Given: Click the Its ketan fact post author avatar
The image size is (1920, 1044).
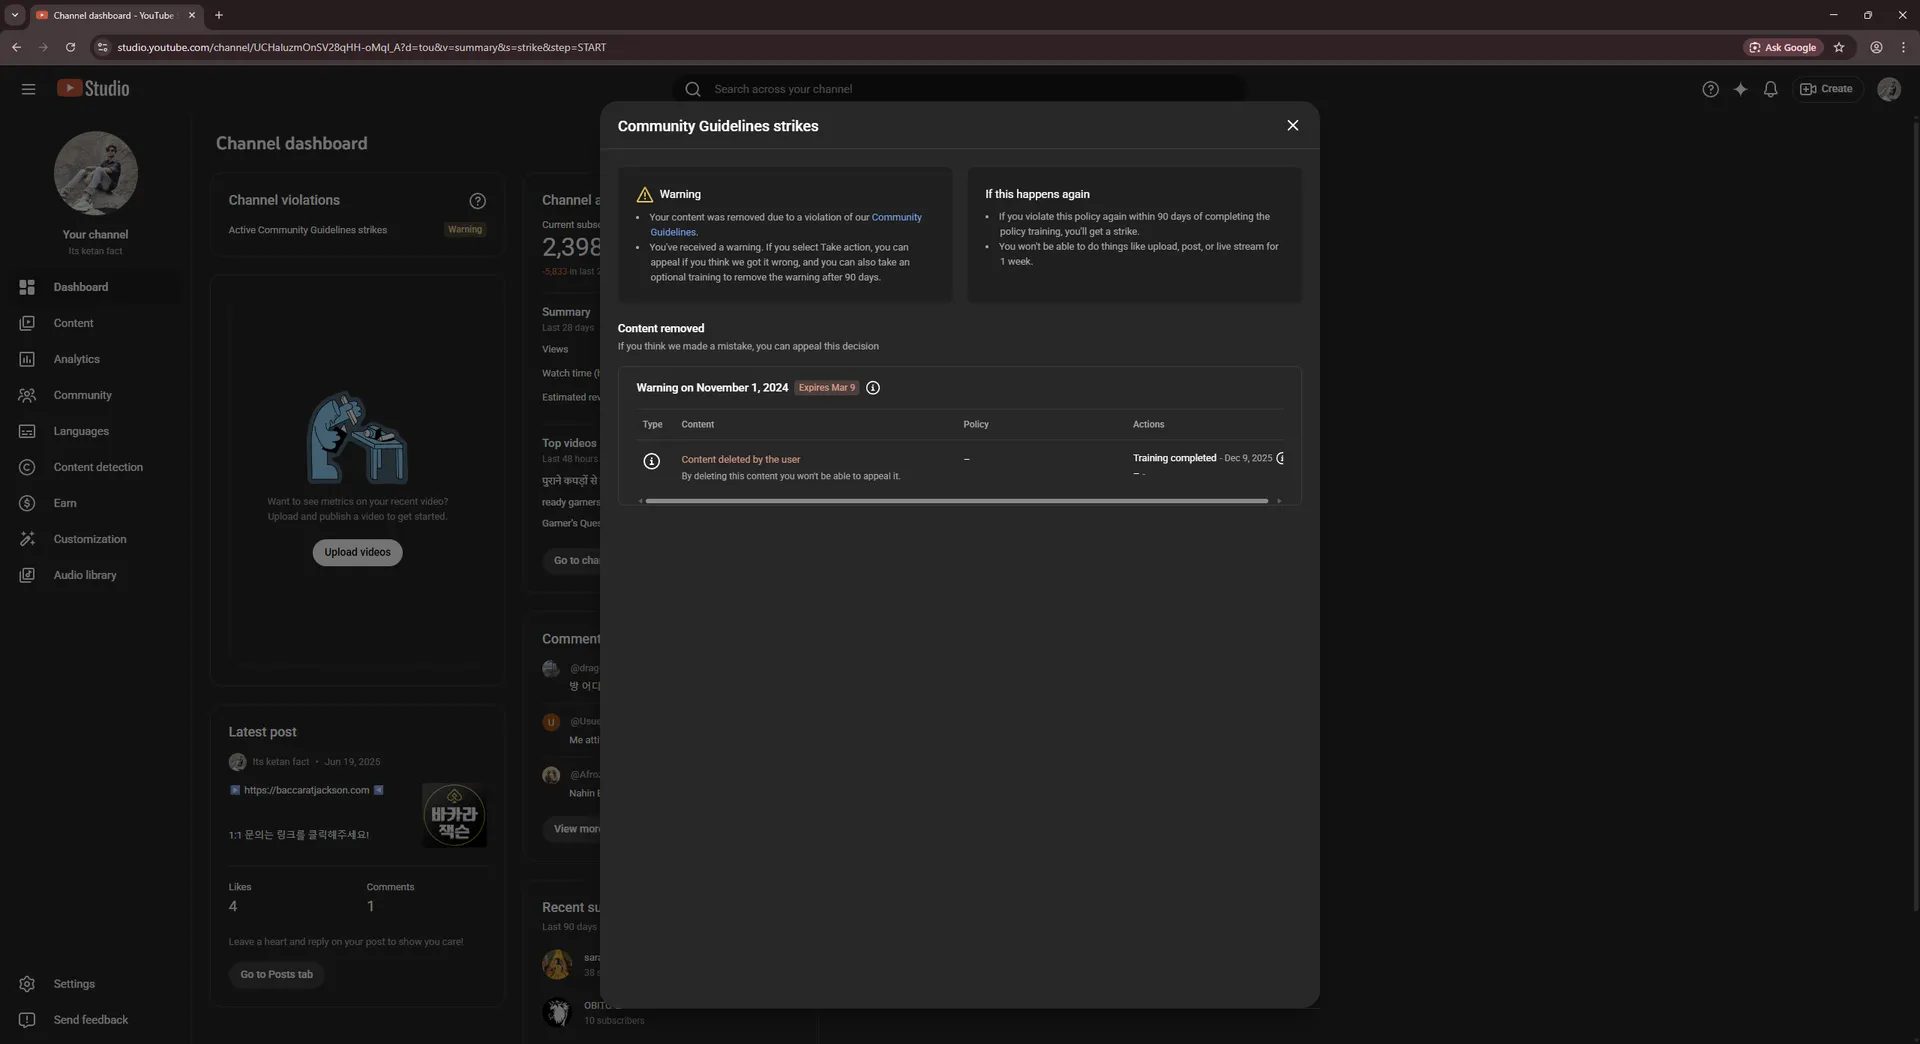Looking at the screenshot, I should click(x=237, y=762).
